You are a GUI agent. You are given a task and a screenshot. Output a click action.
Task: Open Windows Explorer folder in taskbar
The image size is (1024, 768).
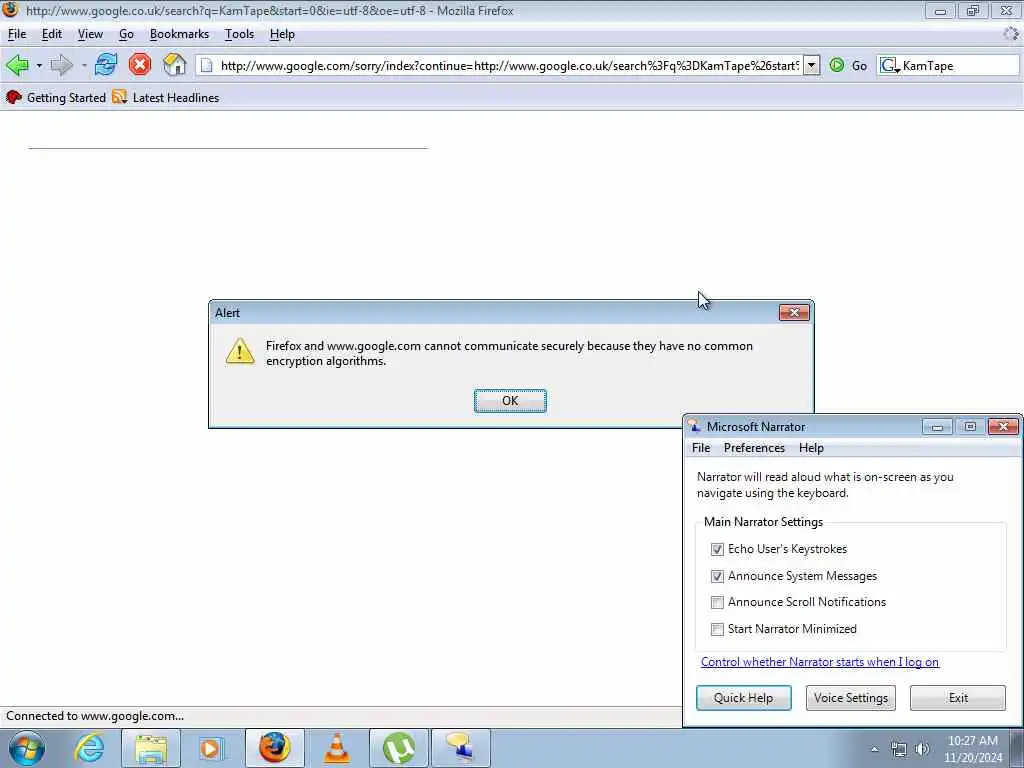click(151, 748)
